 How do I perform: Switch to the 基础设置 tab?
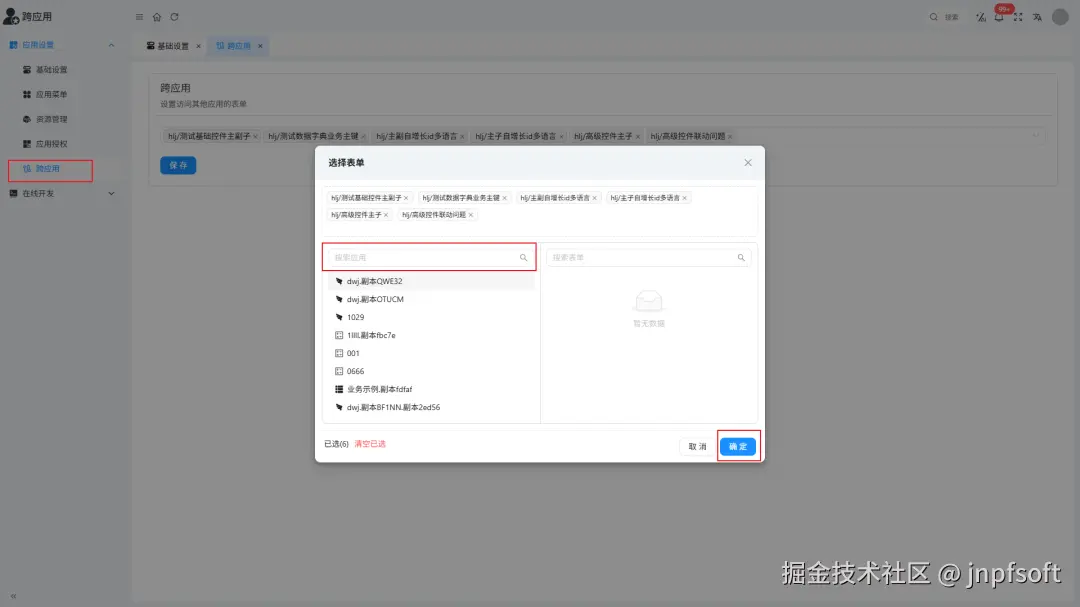pos(175,45)
